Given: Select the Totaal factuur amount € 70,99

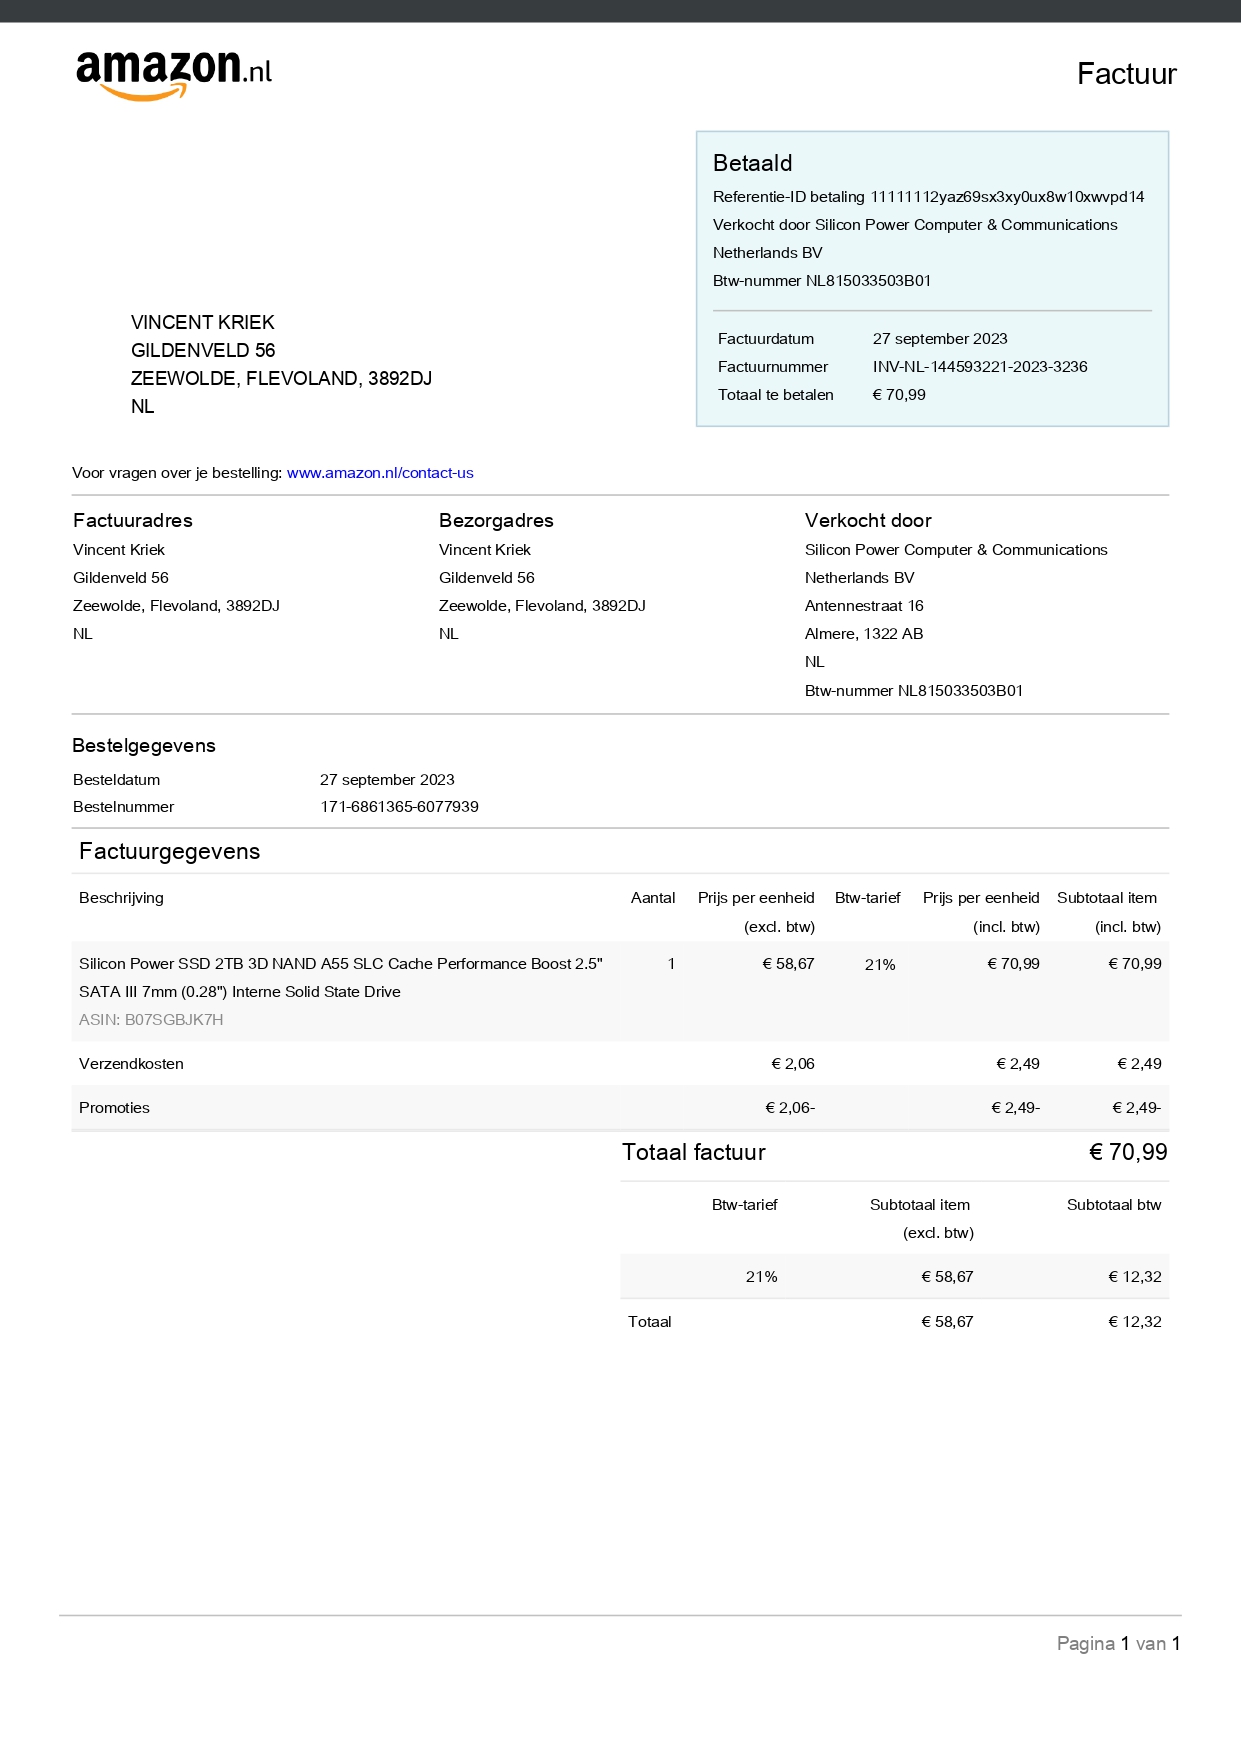Looking at the screenshot, I should (1127, 1152).
